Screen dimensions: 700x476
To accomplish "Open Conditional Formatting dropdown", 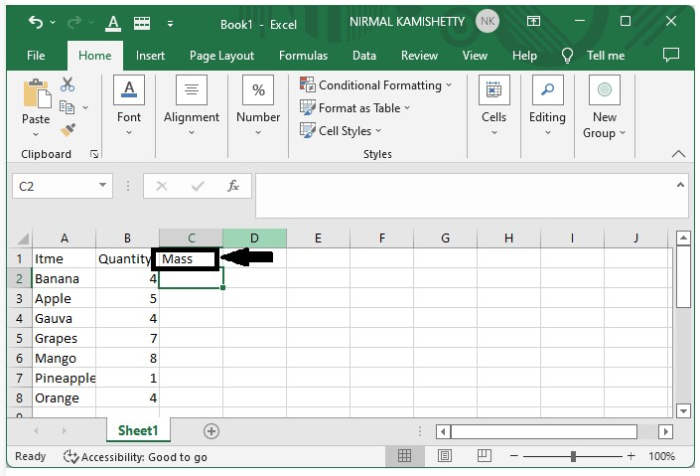I will coord(376,85).
